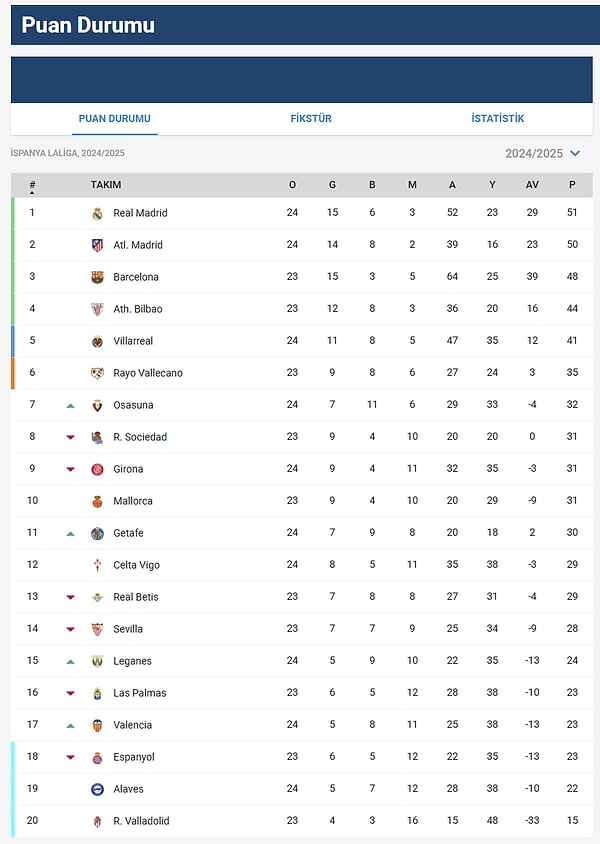Open the İSTATİSTİK tab
This screenshot has height=844, width=600.
coord(497,118)
